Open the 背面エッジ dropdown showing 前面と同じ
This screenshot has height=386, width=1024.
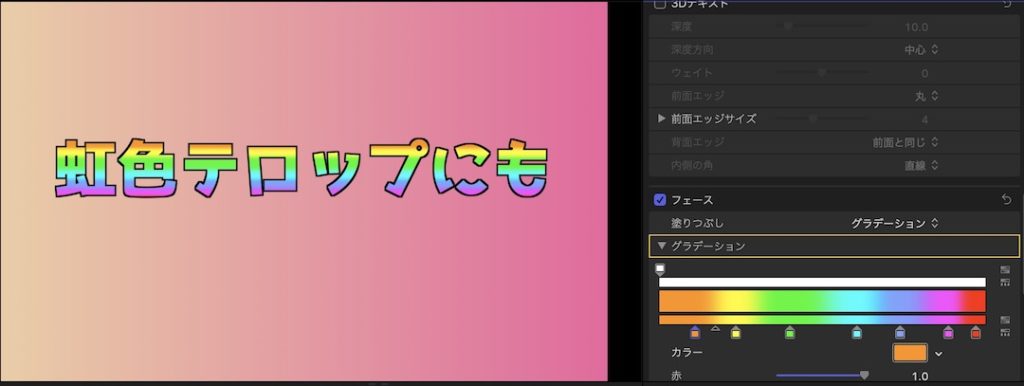(905, 142)
